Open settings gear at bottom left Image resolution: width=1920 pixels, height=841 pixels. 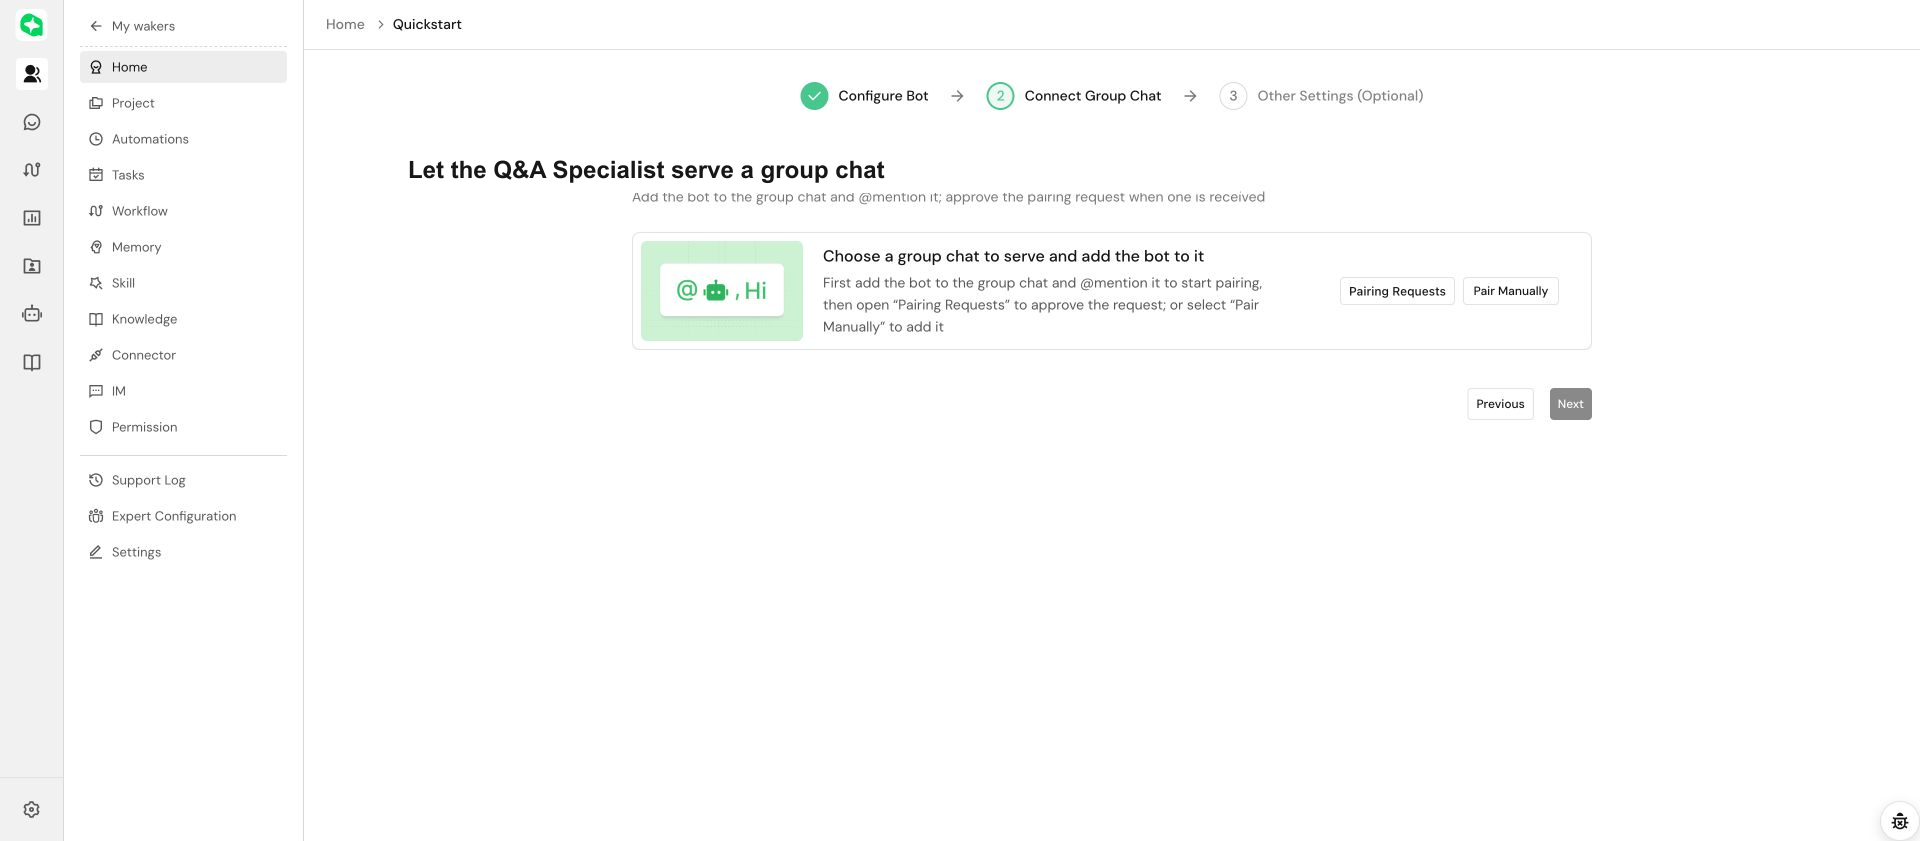(32, 810)
